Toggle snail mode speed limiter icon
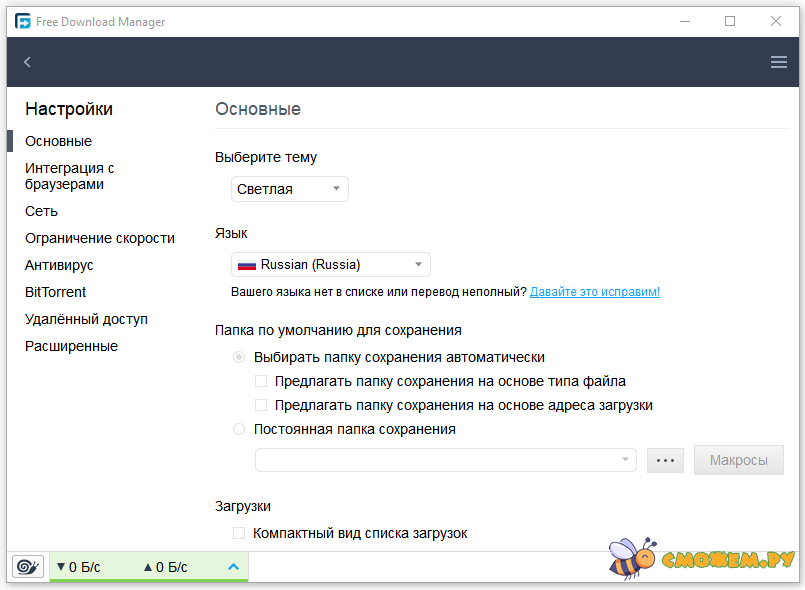Image resolution: width=805 pixels, height=590 pixels. 27,567
